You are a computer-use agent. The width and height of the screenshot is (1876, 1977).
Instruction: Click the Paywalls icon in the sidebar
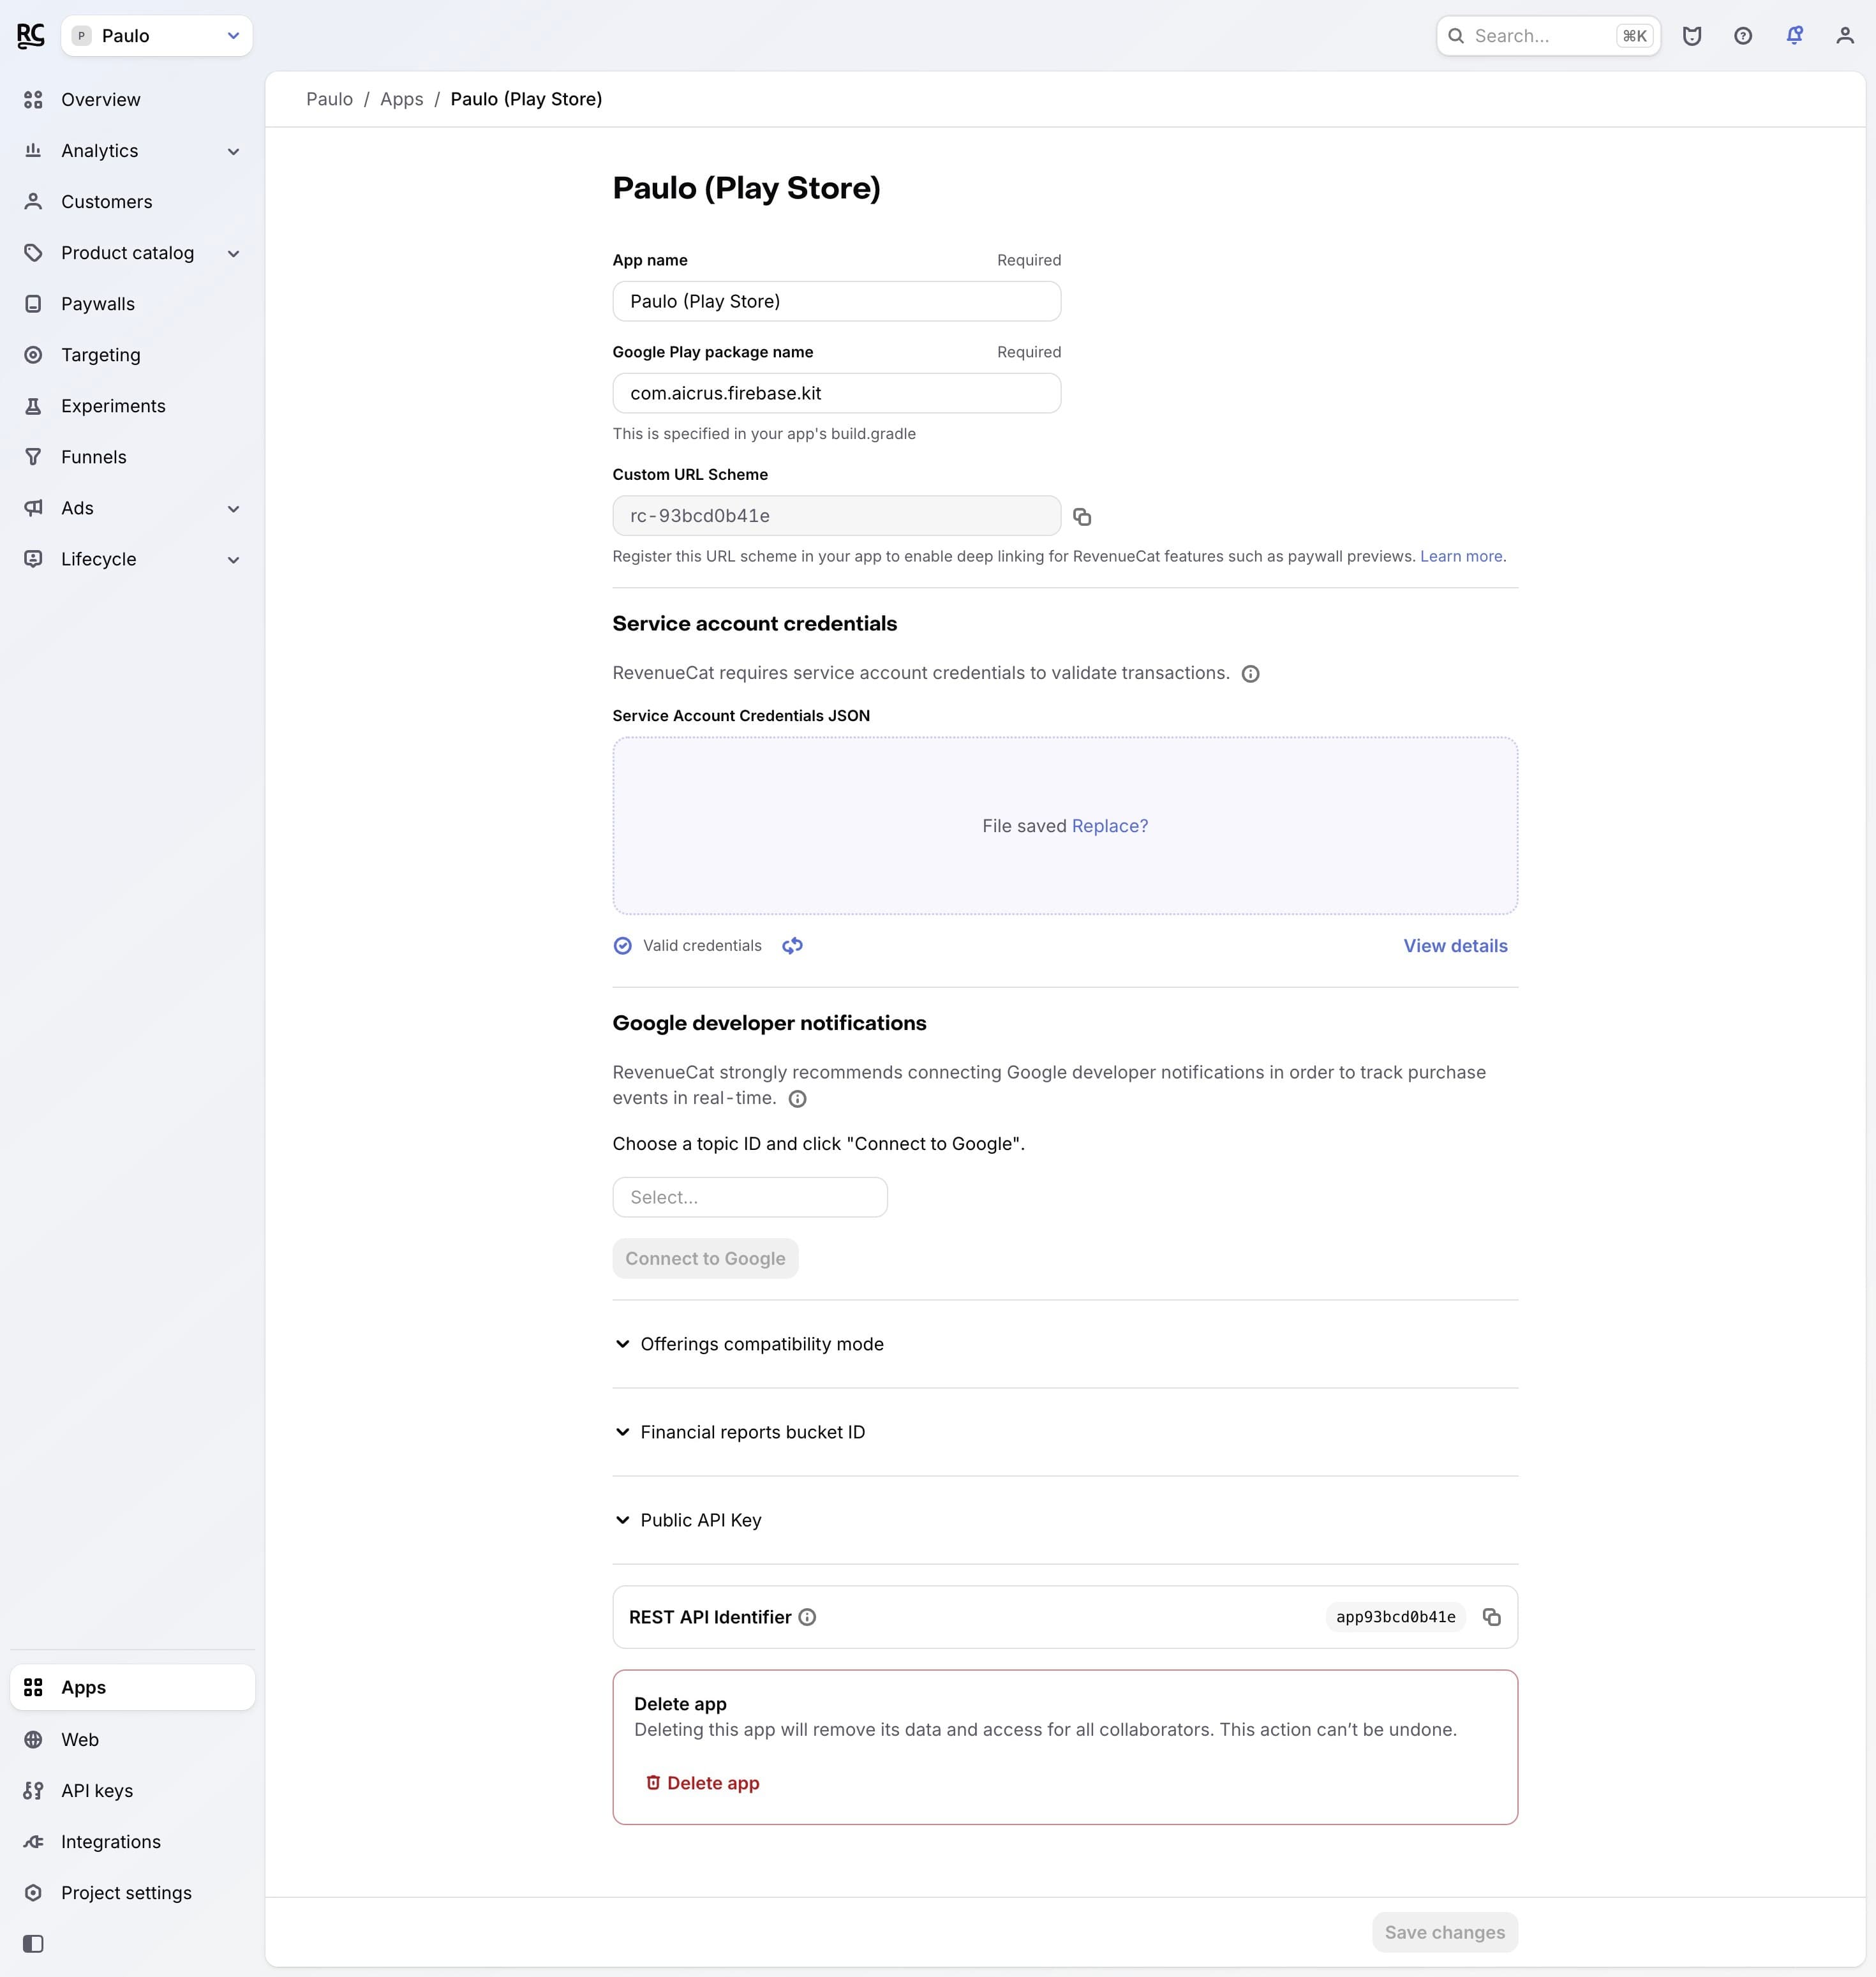click(33, 304)
